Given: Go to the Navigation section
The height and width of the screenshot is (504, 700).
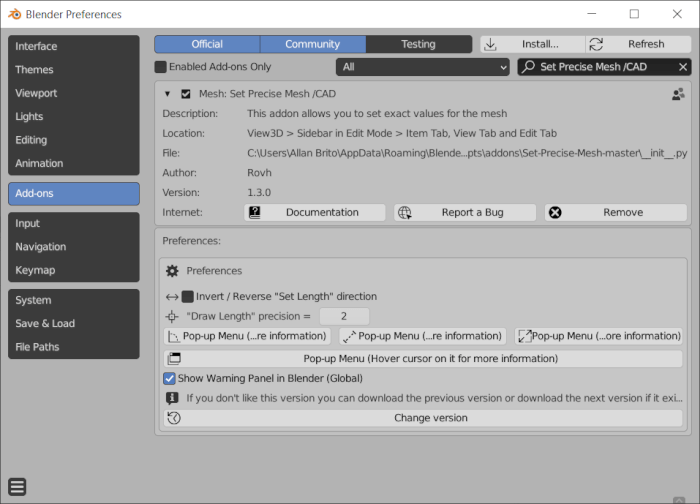Looking at the screenshot, I should 74,247.
